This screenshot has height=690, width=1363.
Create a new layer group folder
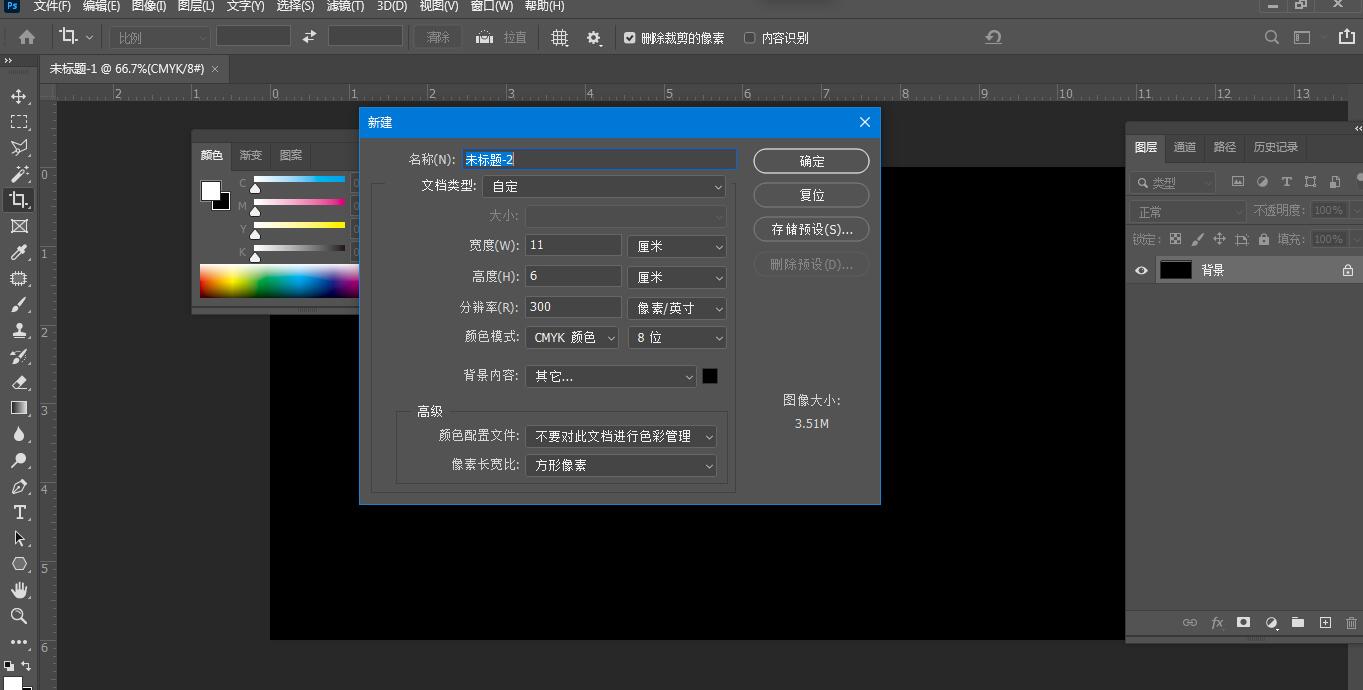click(x=1298, y=622)
